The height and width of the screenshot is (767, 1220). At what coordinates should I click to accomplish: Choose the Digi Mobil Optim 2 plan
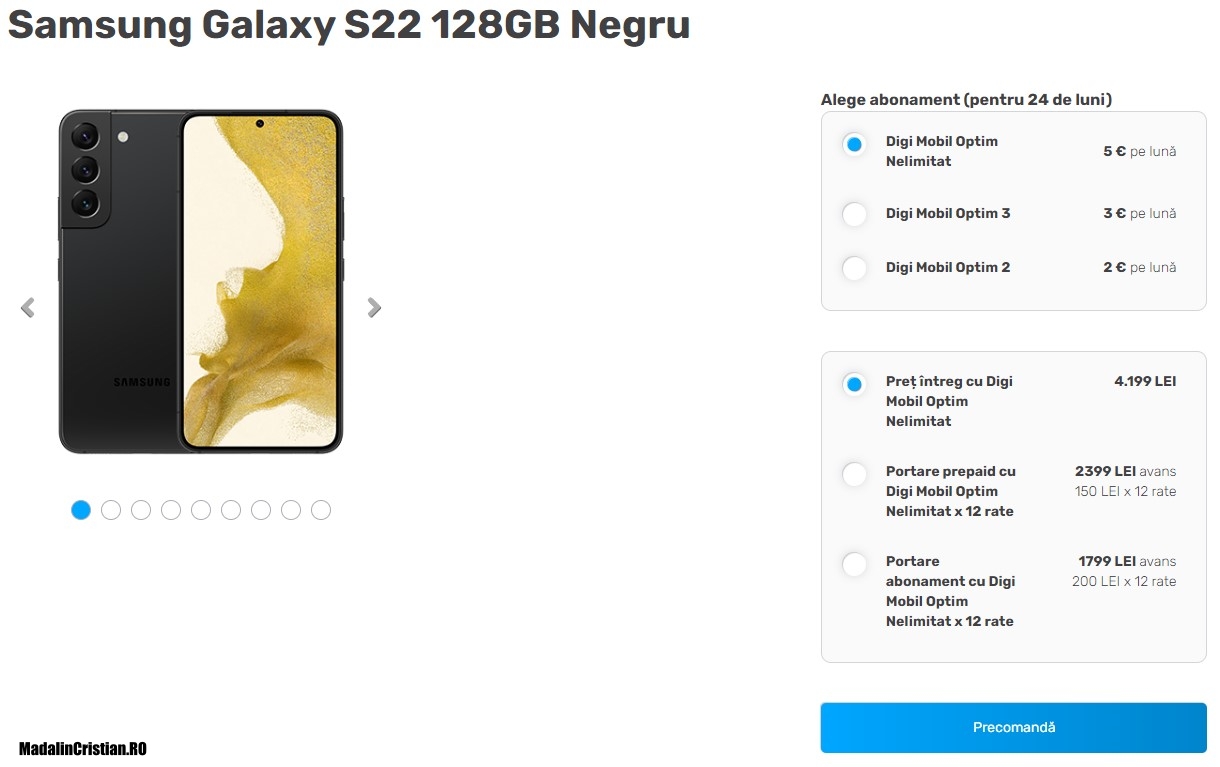click(854, 268)
